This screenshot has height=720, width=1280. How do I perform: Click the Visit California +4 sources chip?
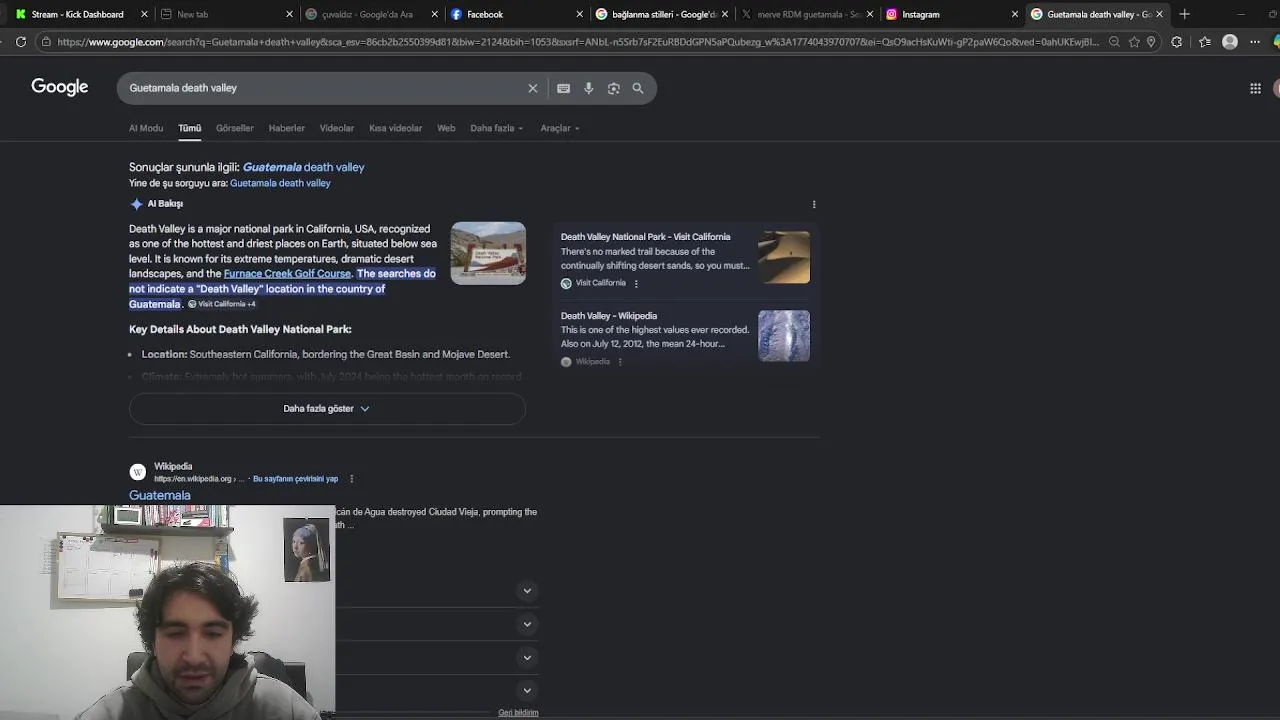(x=222, y=304)
